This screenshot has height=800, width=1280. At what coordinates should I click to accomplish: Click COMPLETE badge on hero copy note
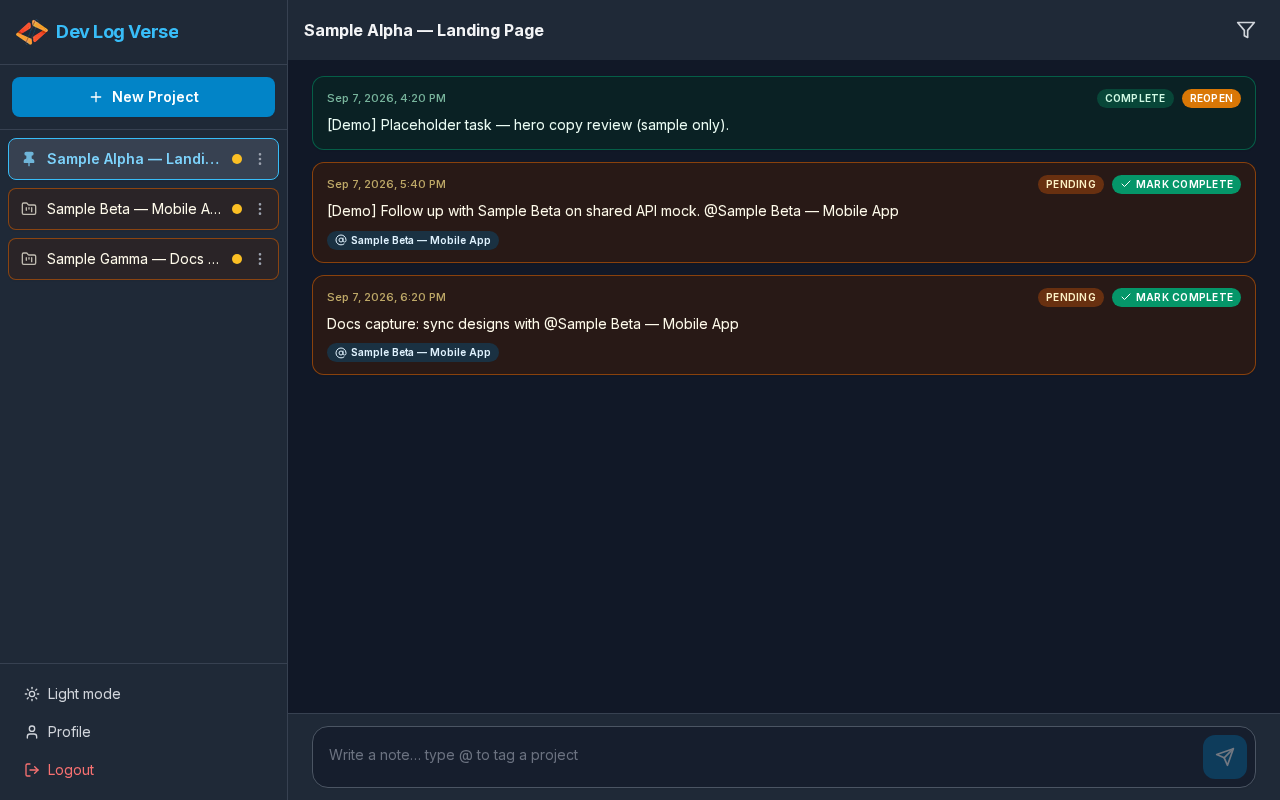pyautogui.click(x=1135, y=98)
